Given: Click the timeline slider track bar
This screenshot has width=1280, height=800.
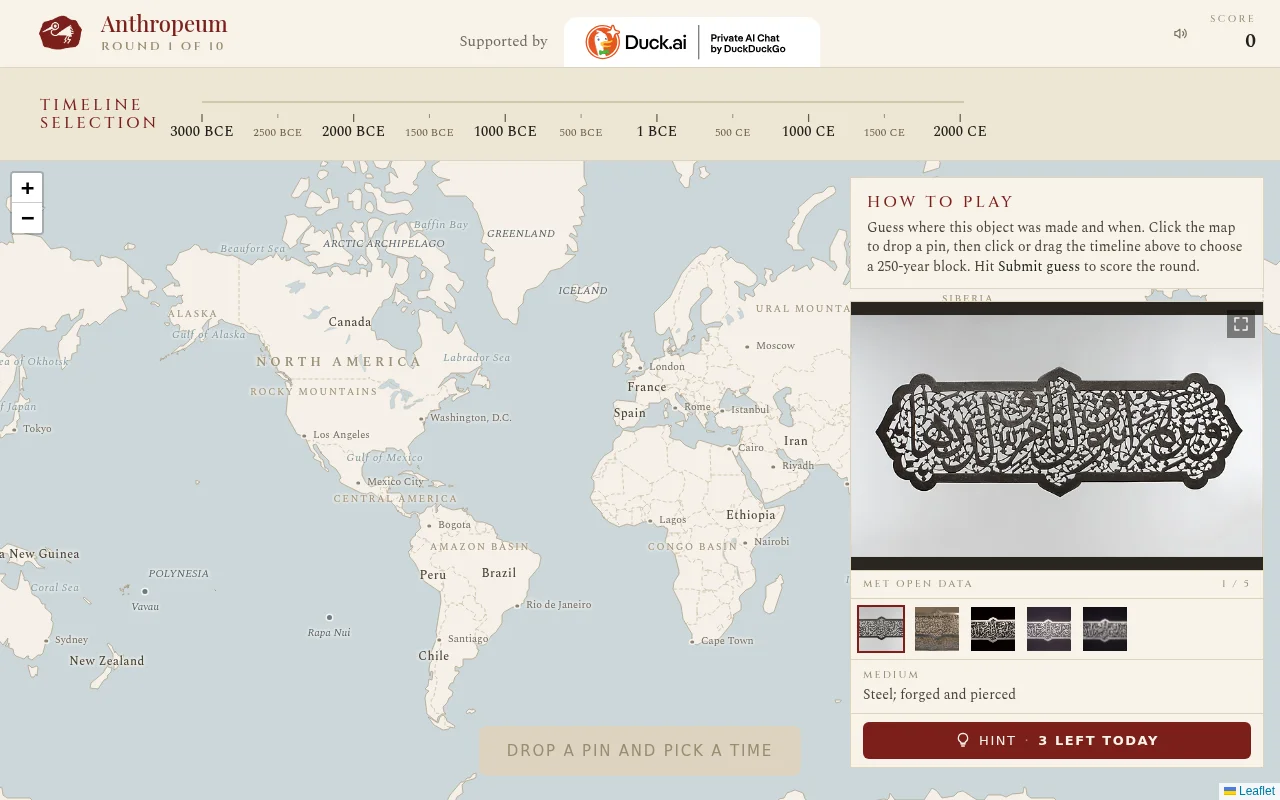Looking at the screenshot, I should point(582,102).
